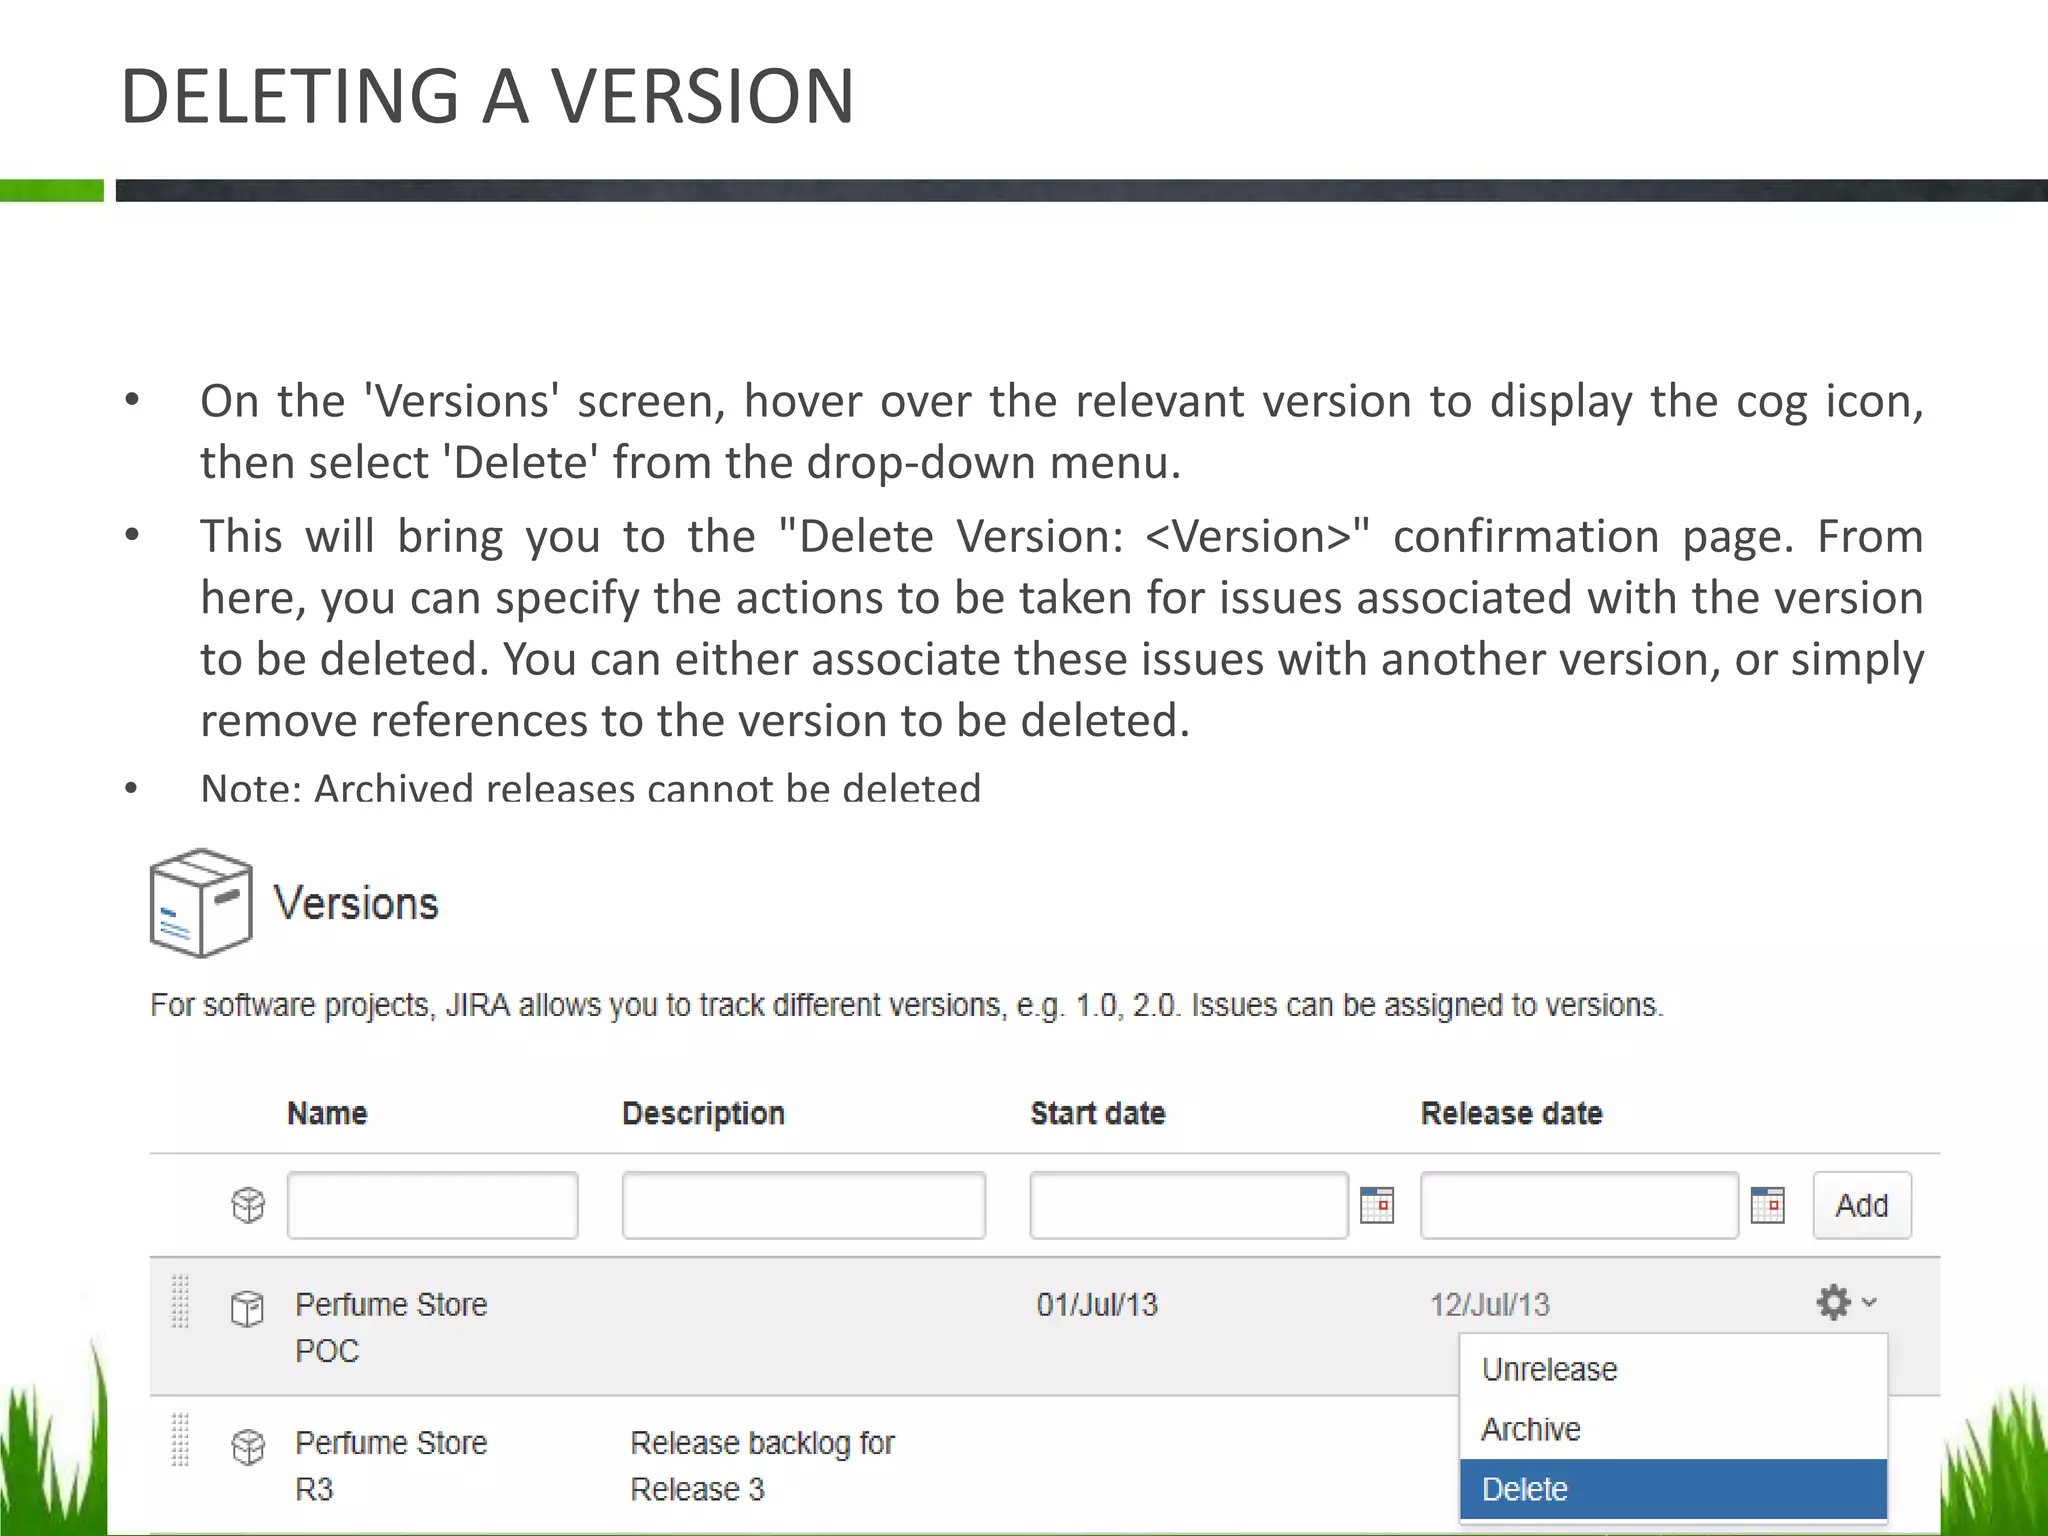Click the Add version button
2048x1536 pixels.
1862,1205
